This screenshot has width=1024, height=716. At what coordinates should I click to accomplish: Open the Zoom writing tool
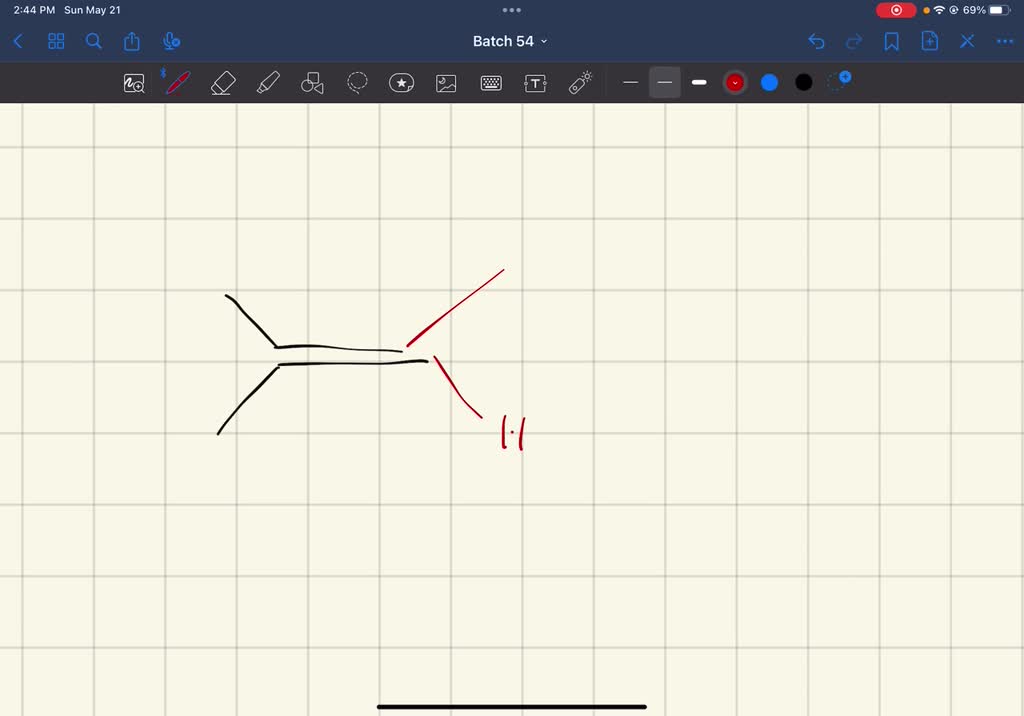(133, 82)
